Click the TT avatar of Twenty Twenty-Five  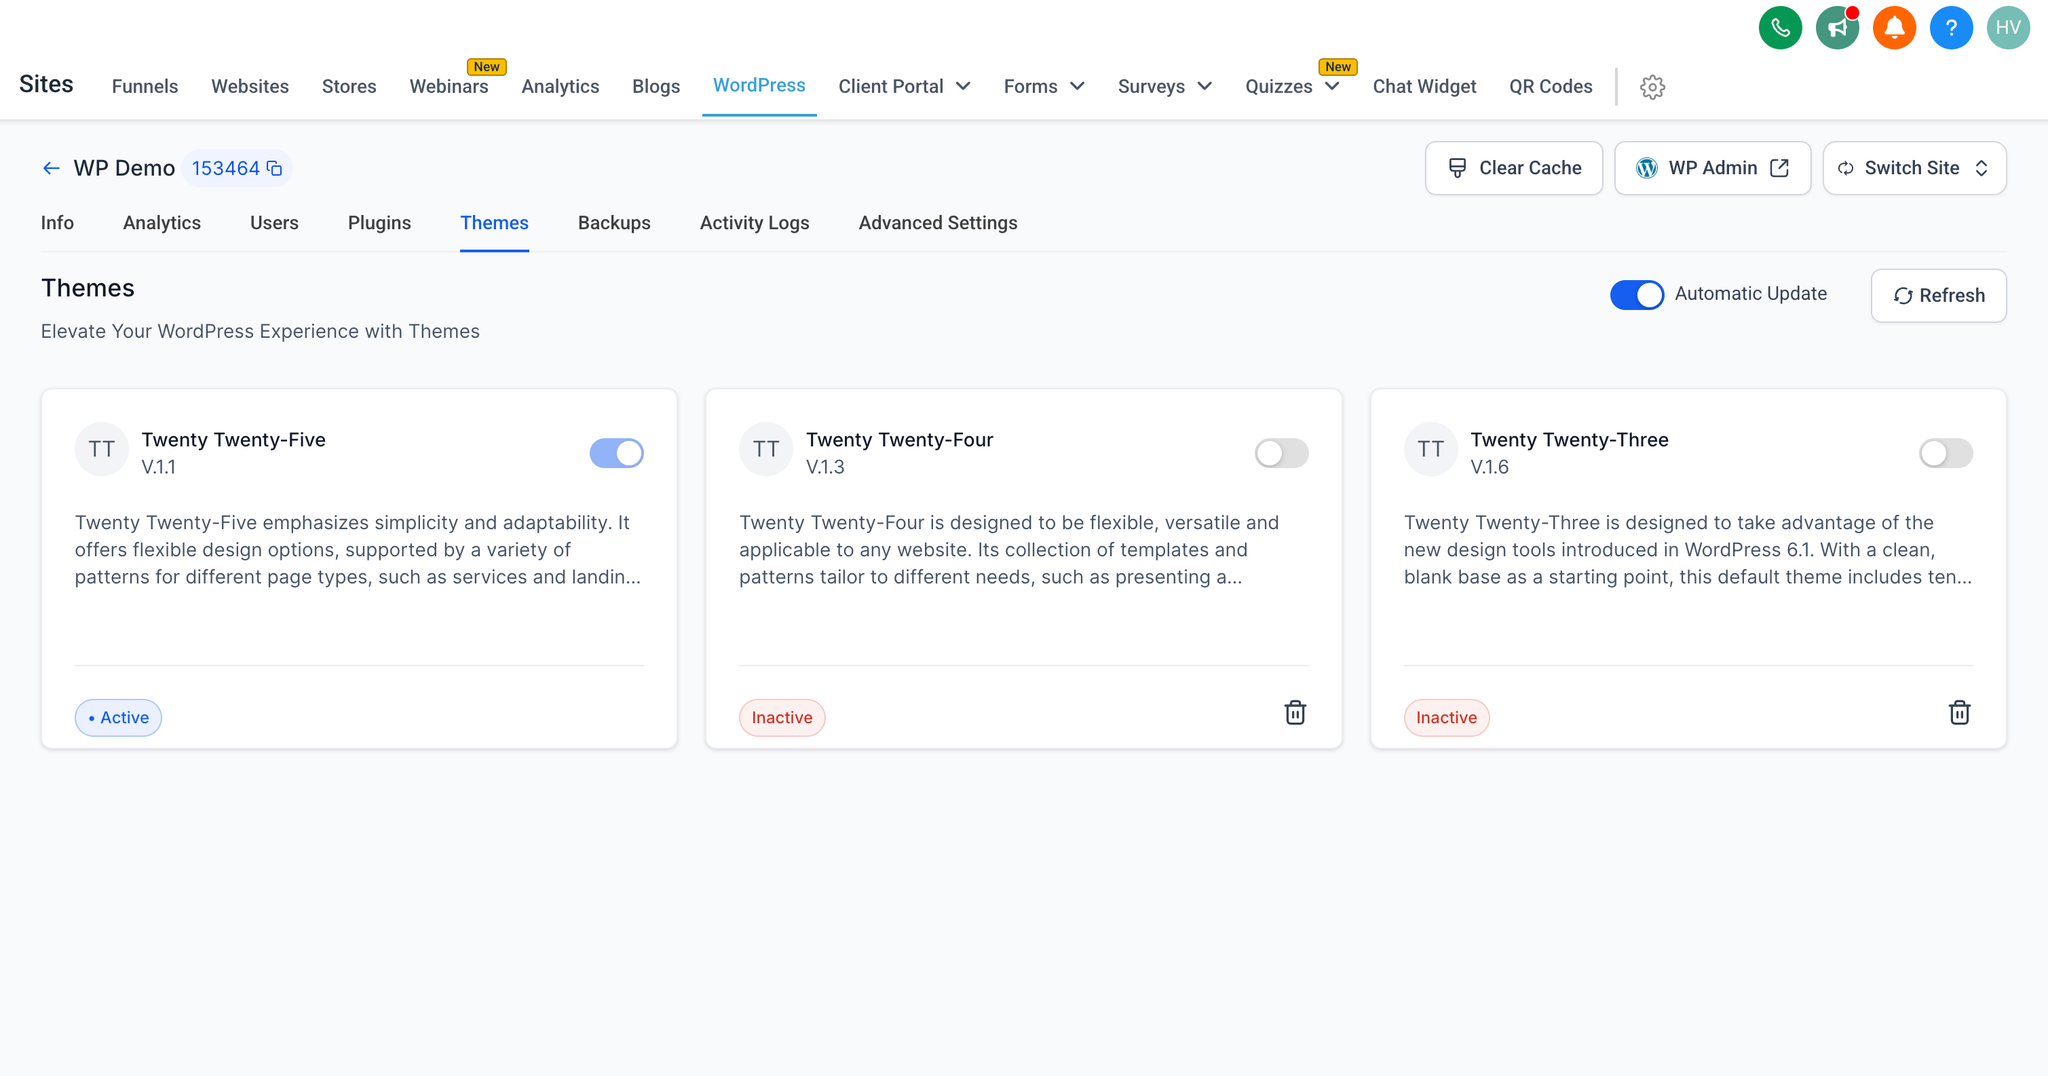pyautogui.click(x=102, y=449)
